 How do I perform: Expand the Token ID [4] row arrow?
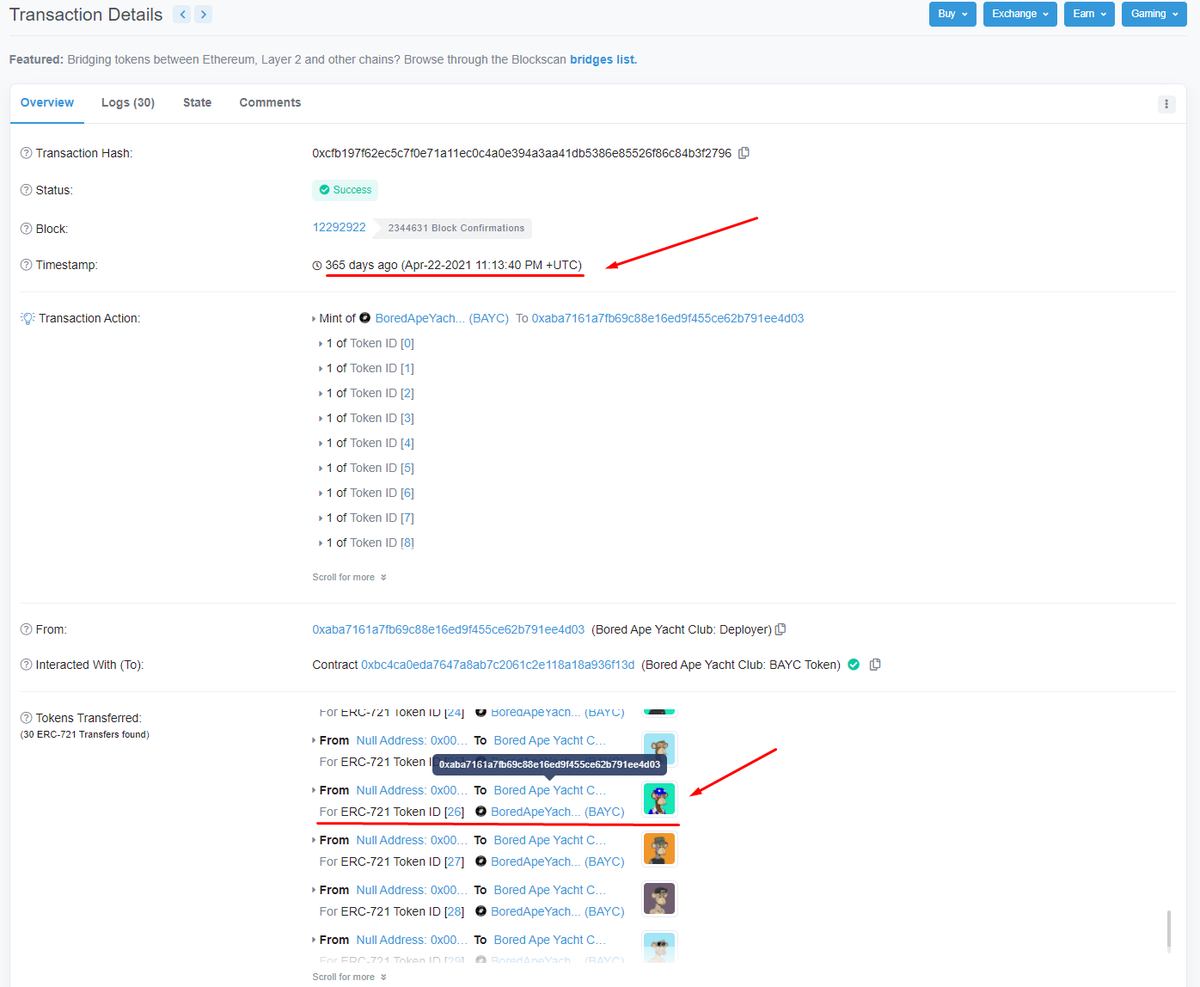pyautogui.click(x=321, y=443)
